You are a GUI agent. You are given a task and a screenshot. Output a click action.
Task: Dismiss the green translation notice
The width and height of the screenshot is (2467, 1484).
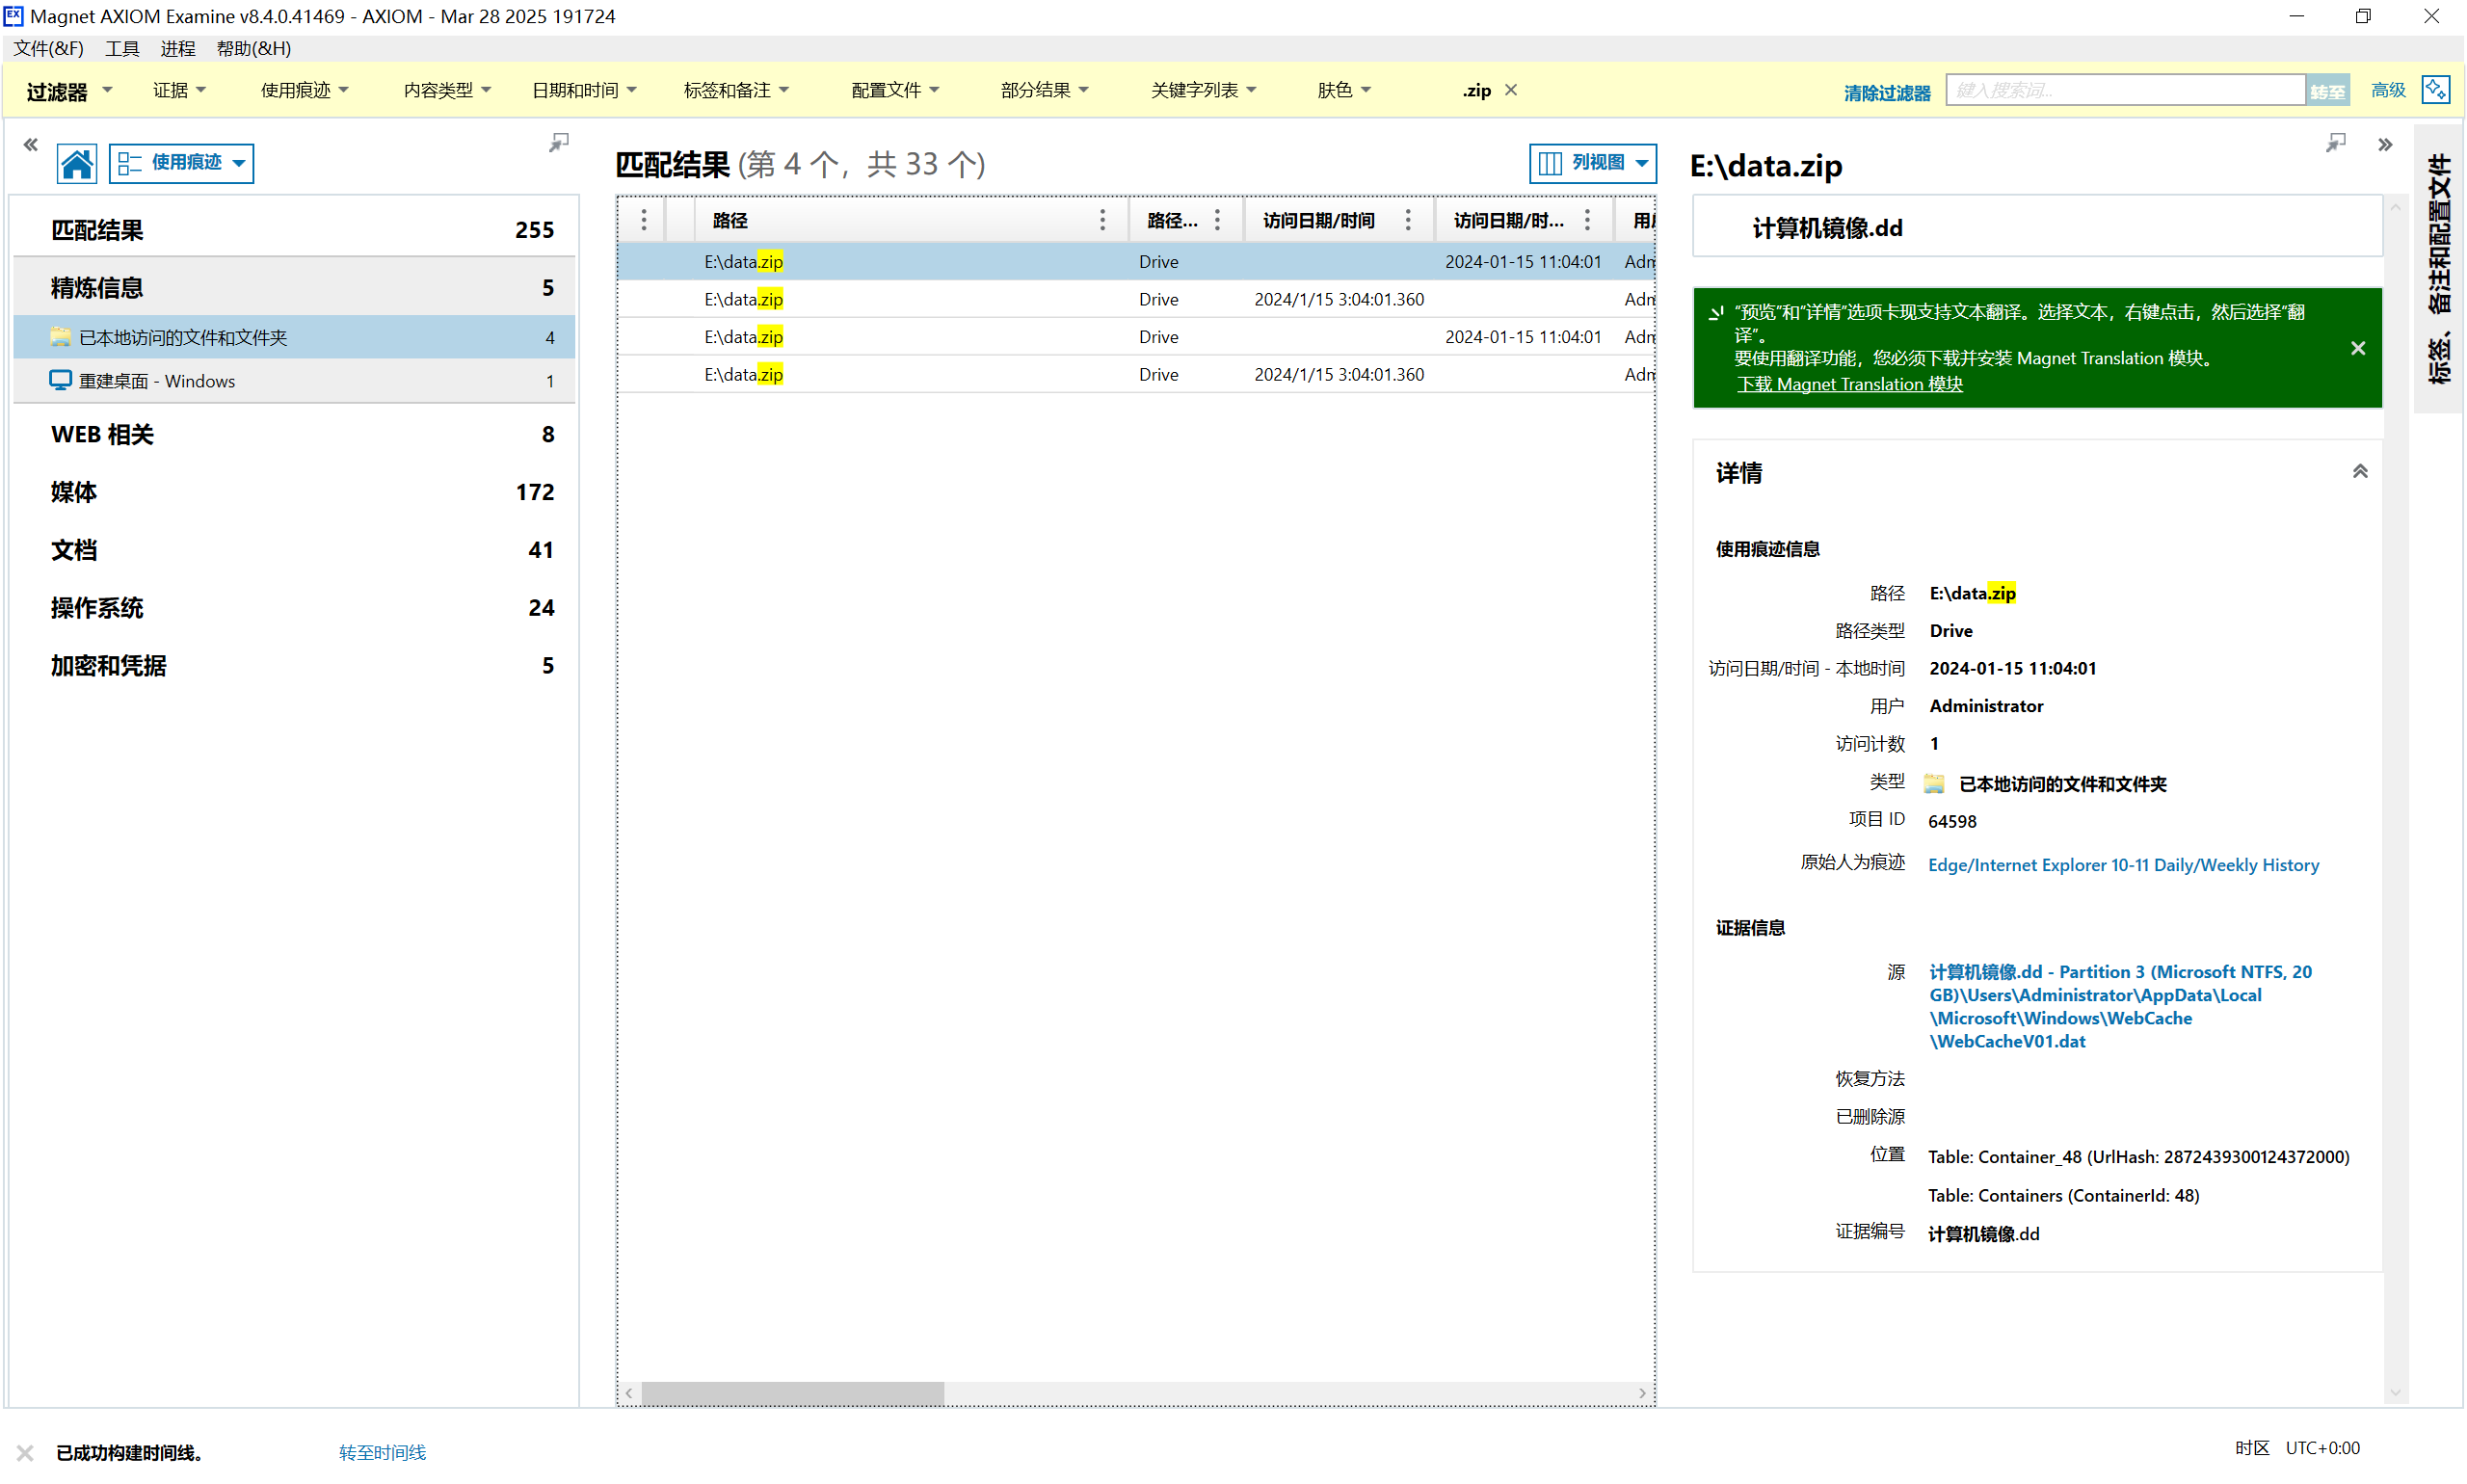(x=2358, y=348)
